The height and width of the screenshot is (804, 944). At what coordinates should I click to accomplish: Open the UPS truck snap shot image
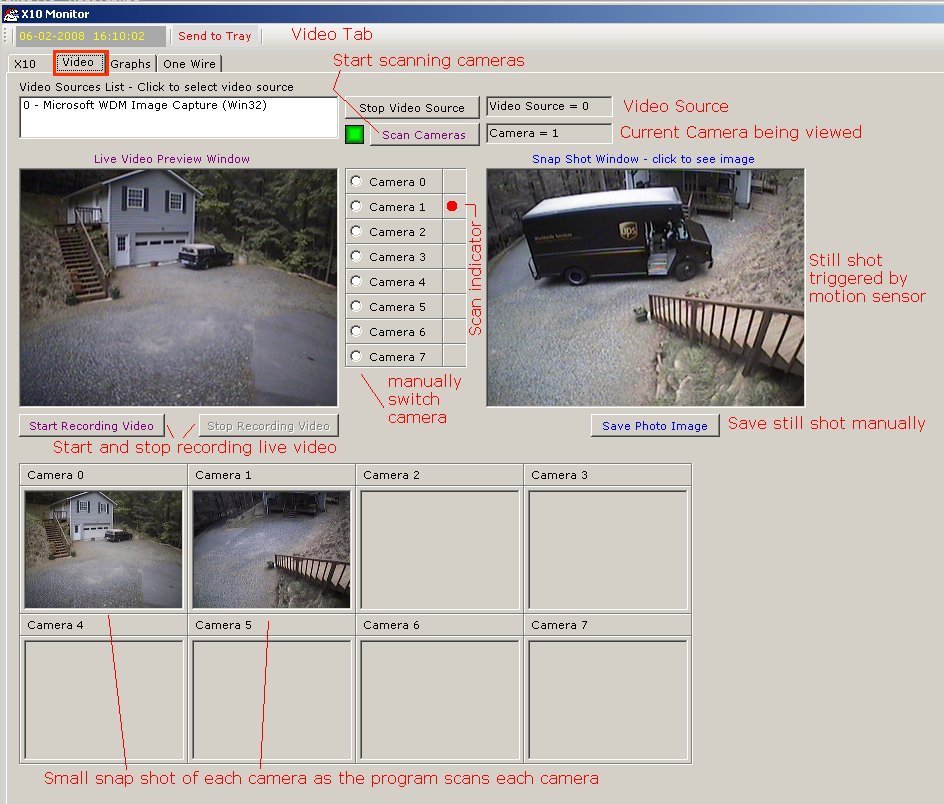tap(645, 287)
